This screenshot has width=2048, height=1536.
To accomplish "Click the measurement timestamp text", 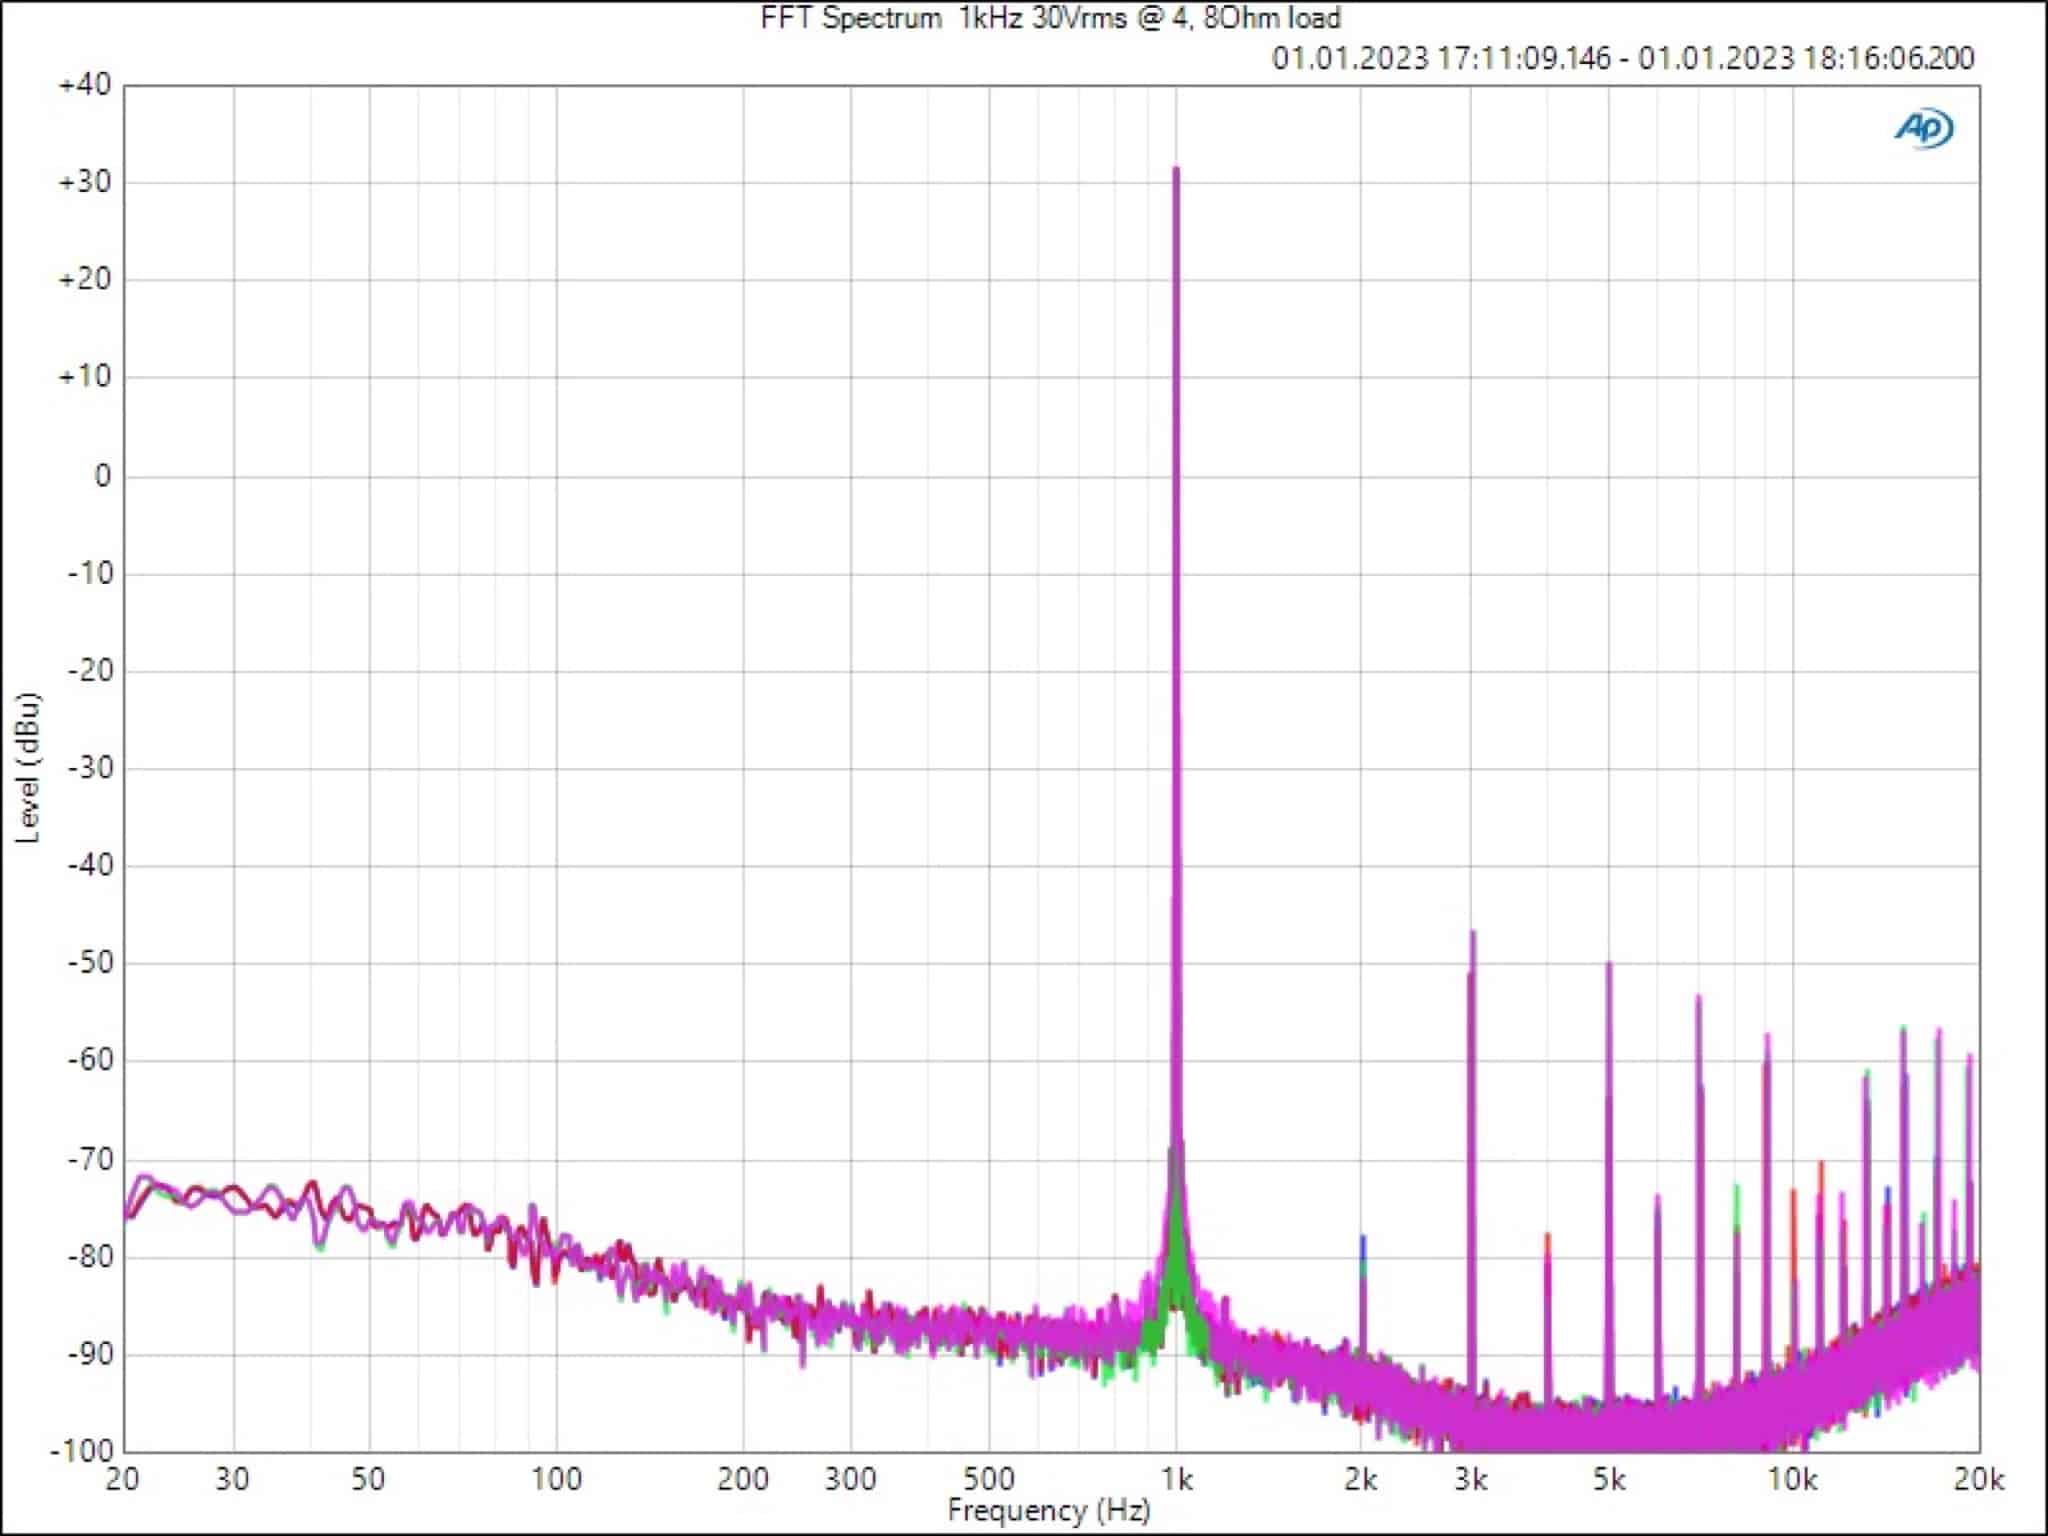I will pos(1622,58).
